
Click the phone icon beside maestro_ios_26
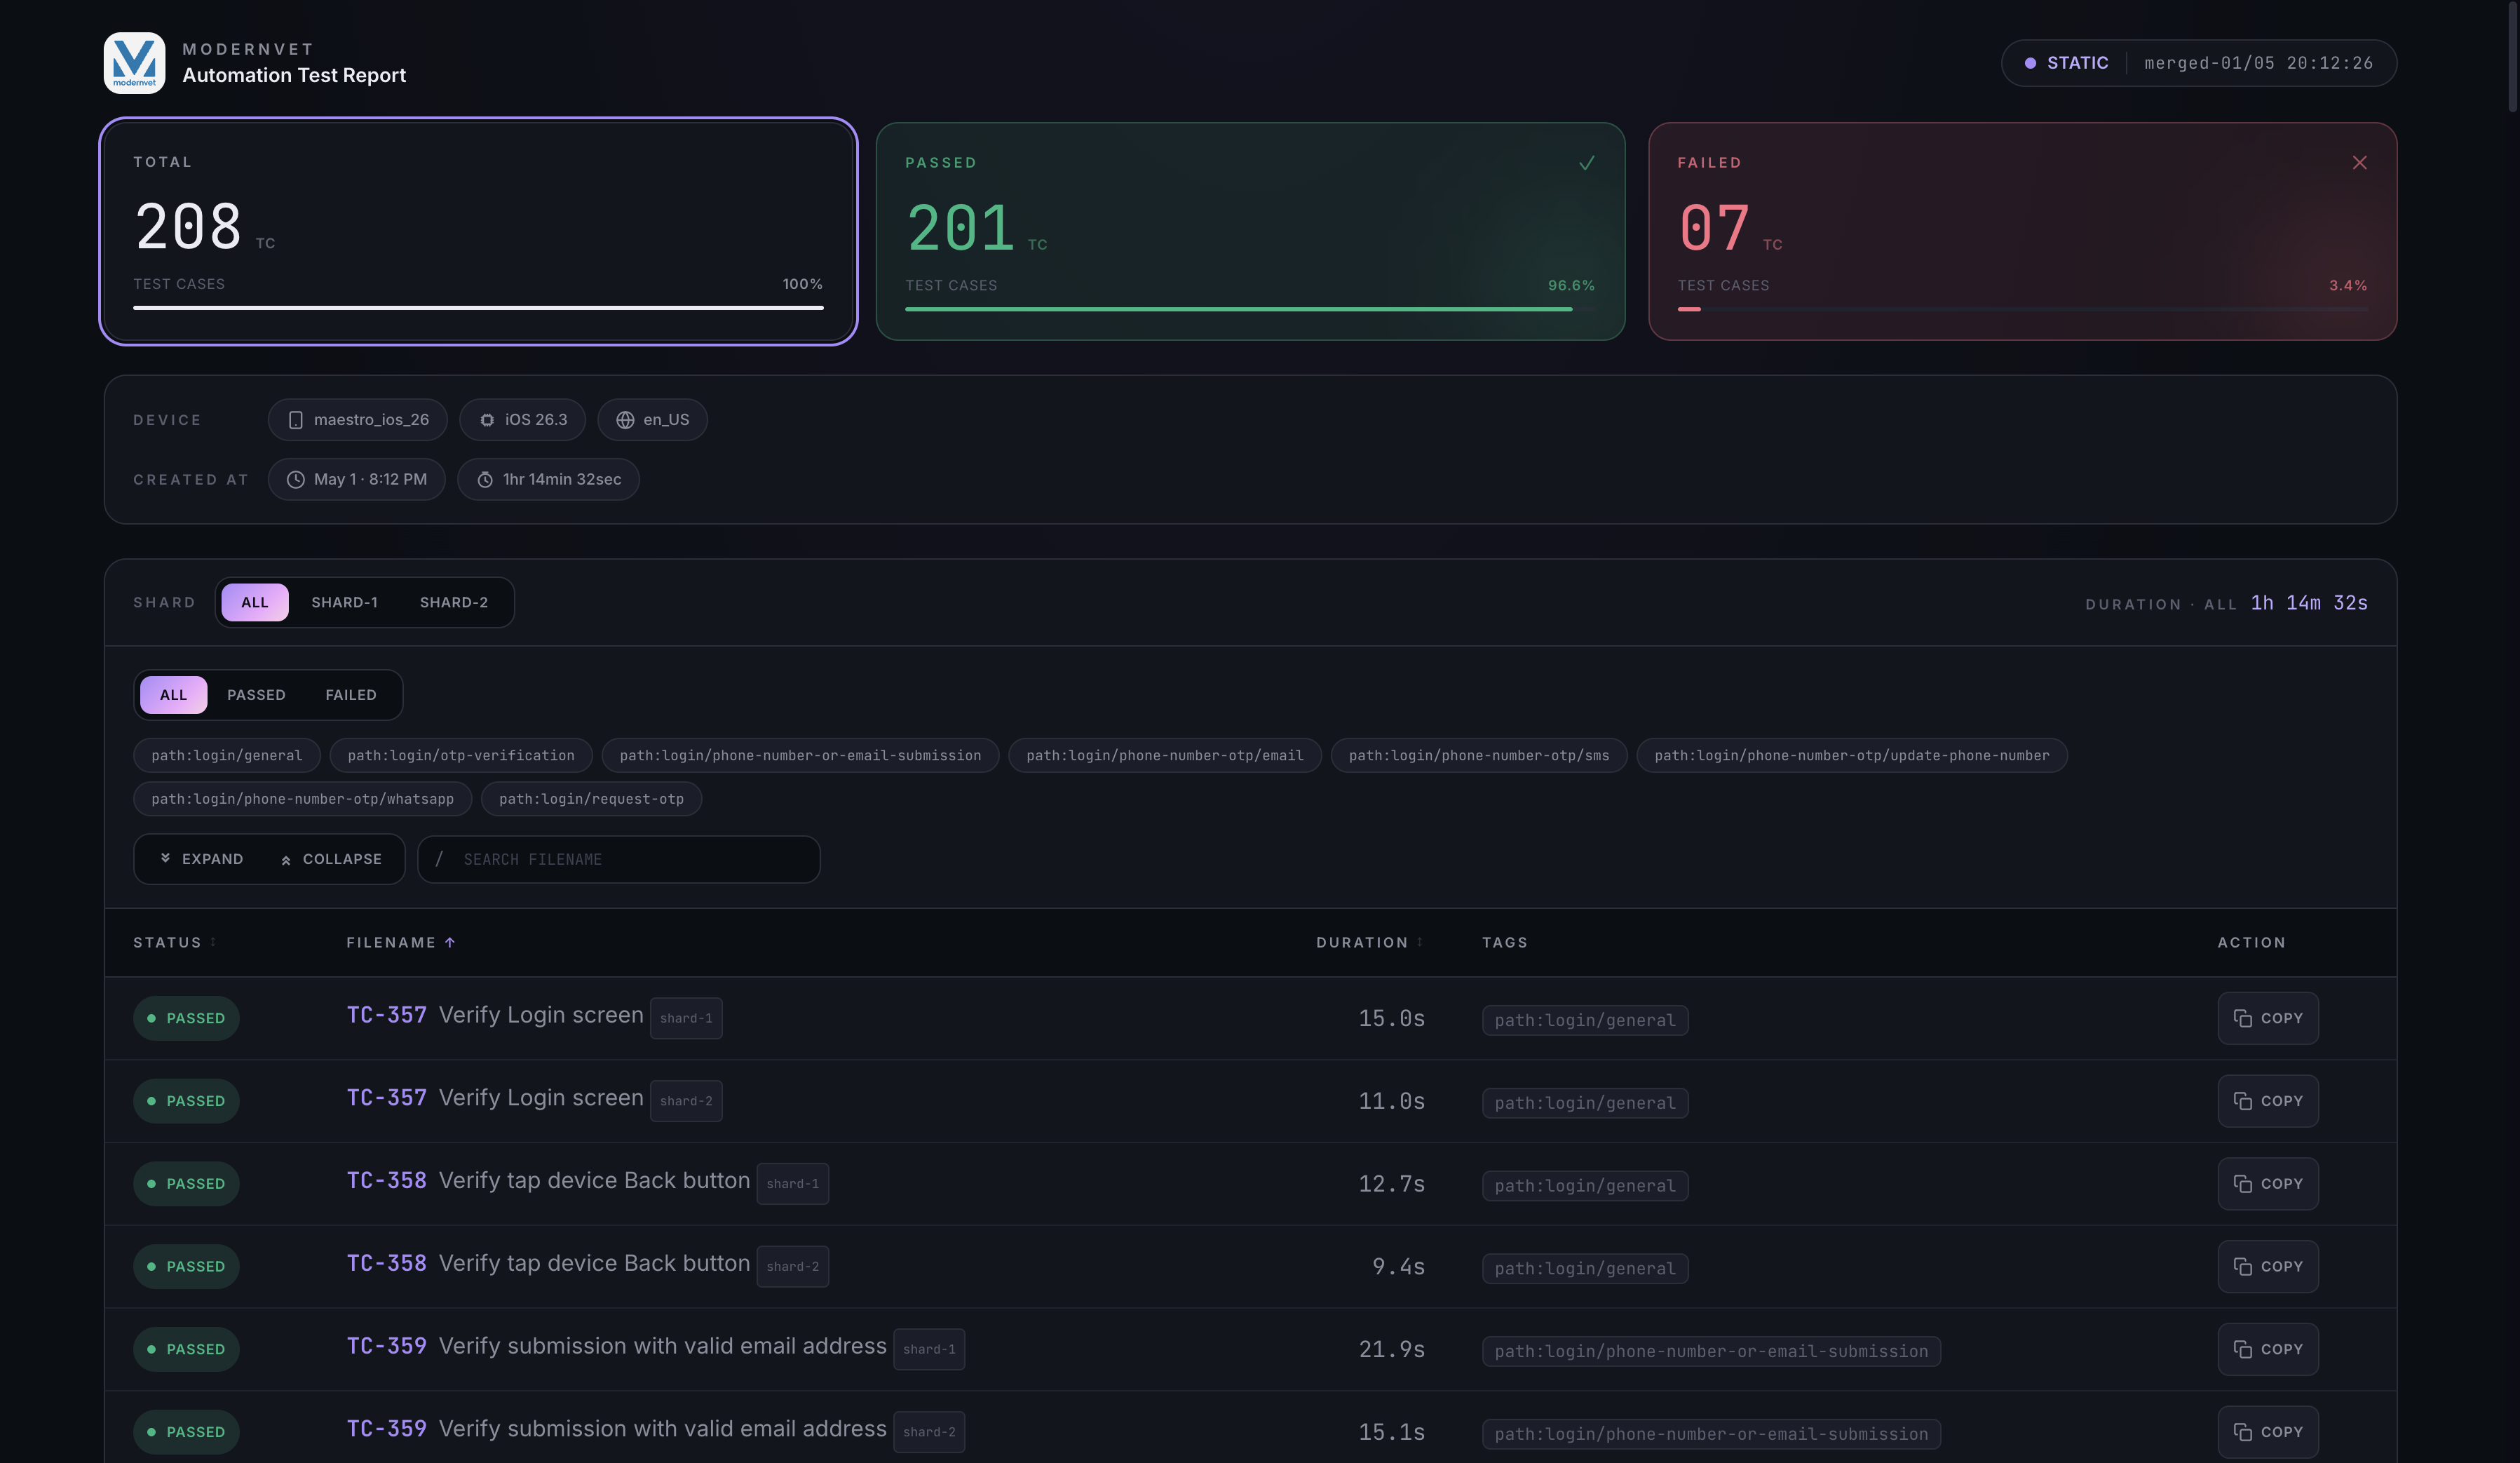tap(295, 420)
